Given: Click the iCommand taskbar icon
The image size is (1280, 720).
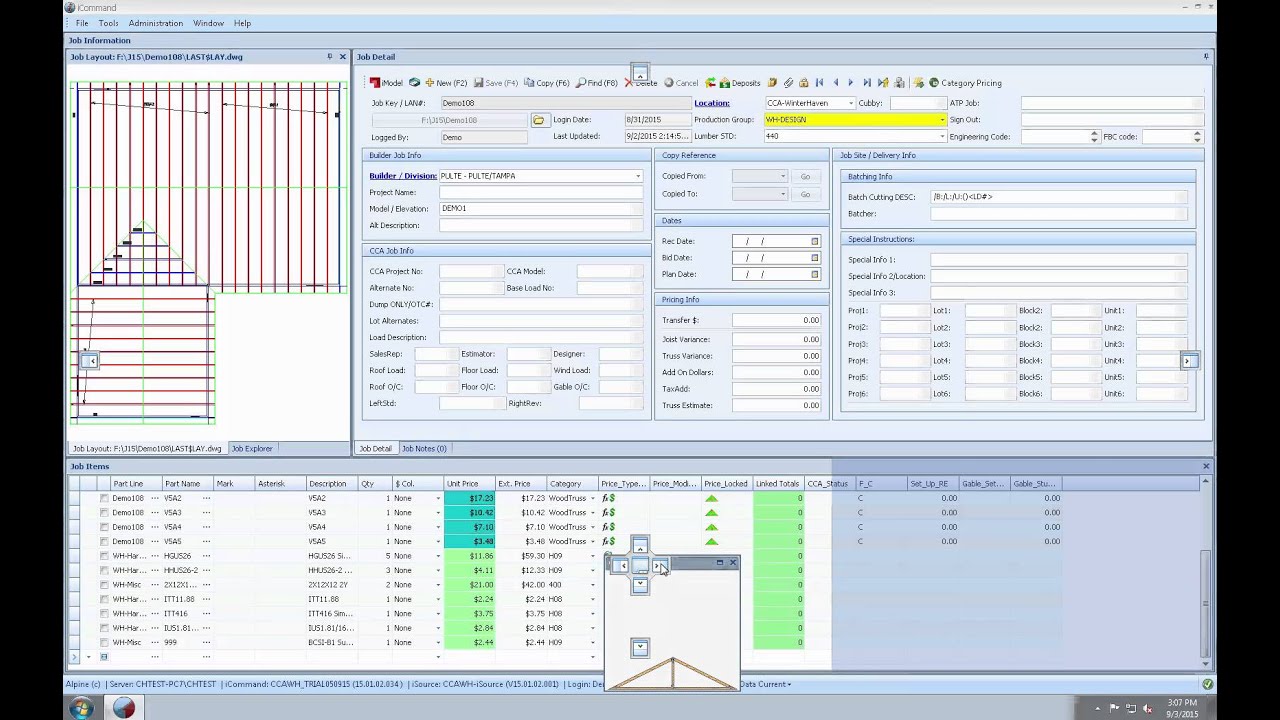Looking at the screenshot, I should pos(124,707).
